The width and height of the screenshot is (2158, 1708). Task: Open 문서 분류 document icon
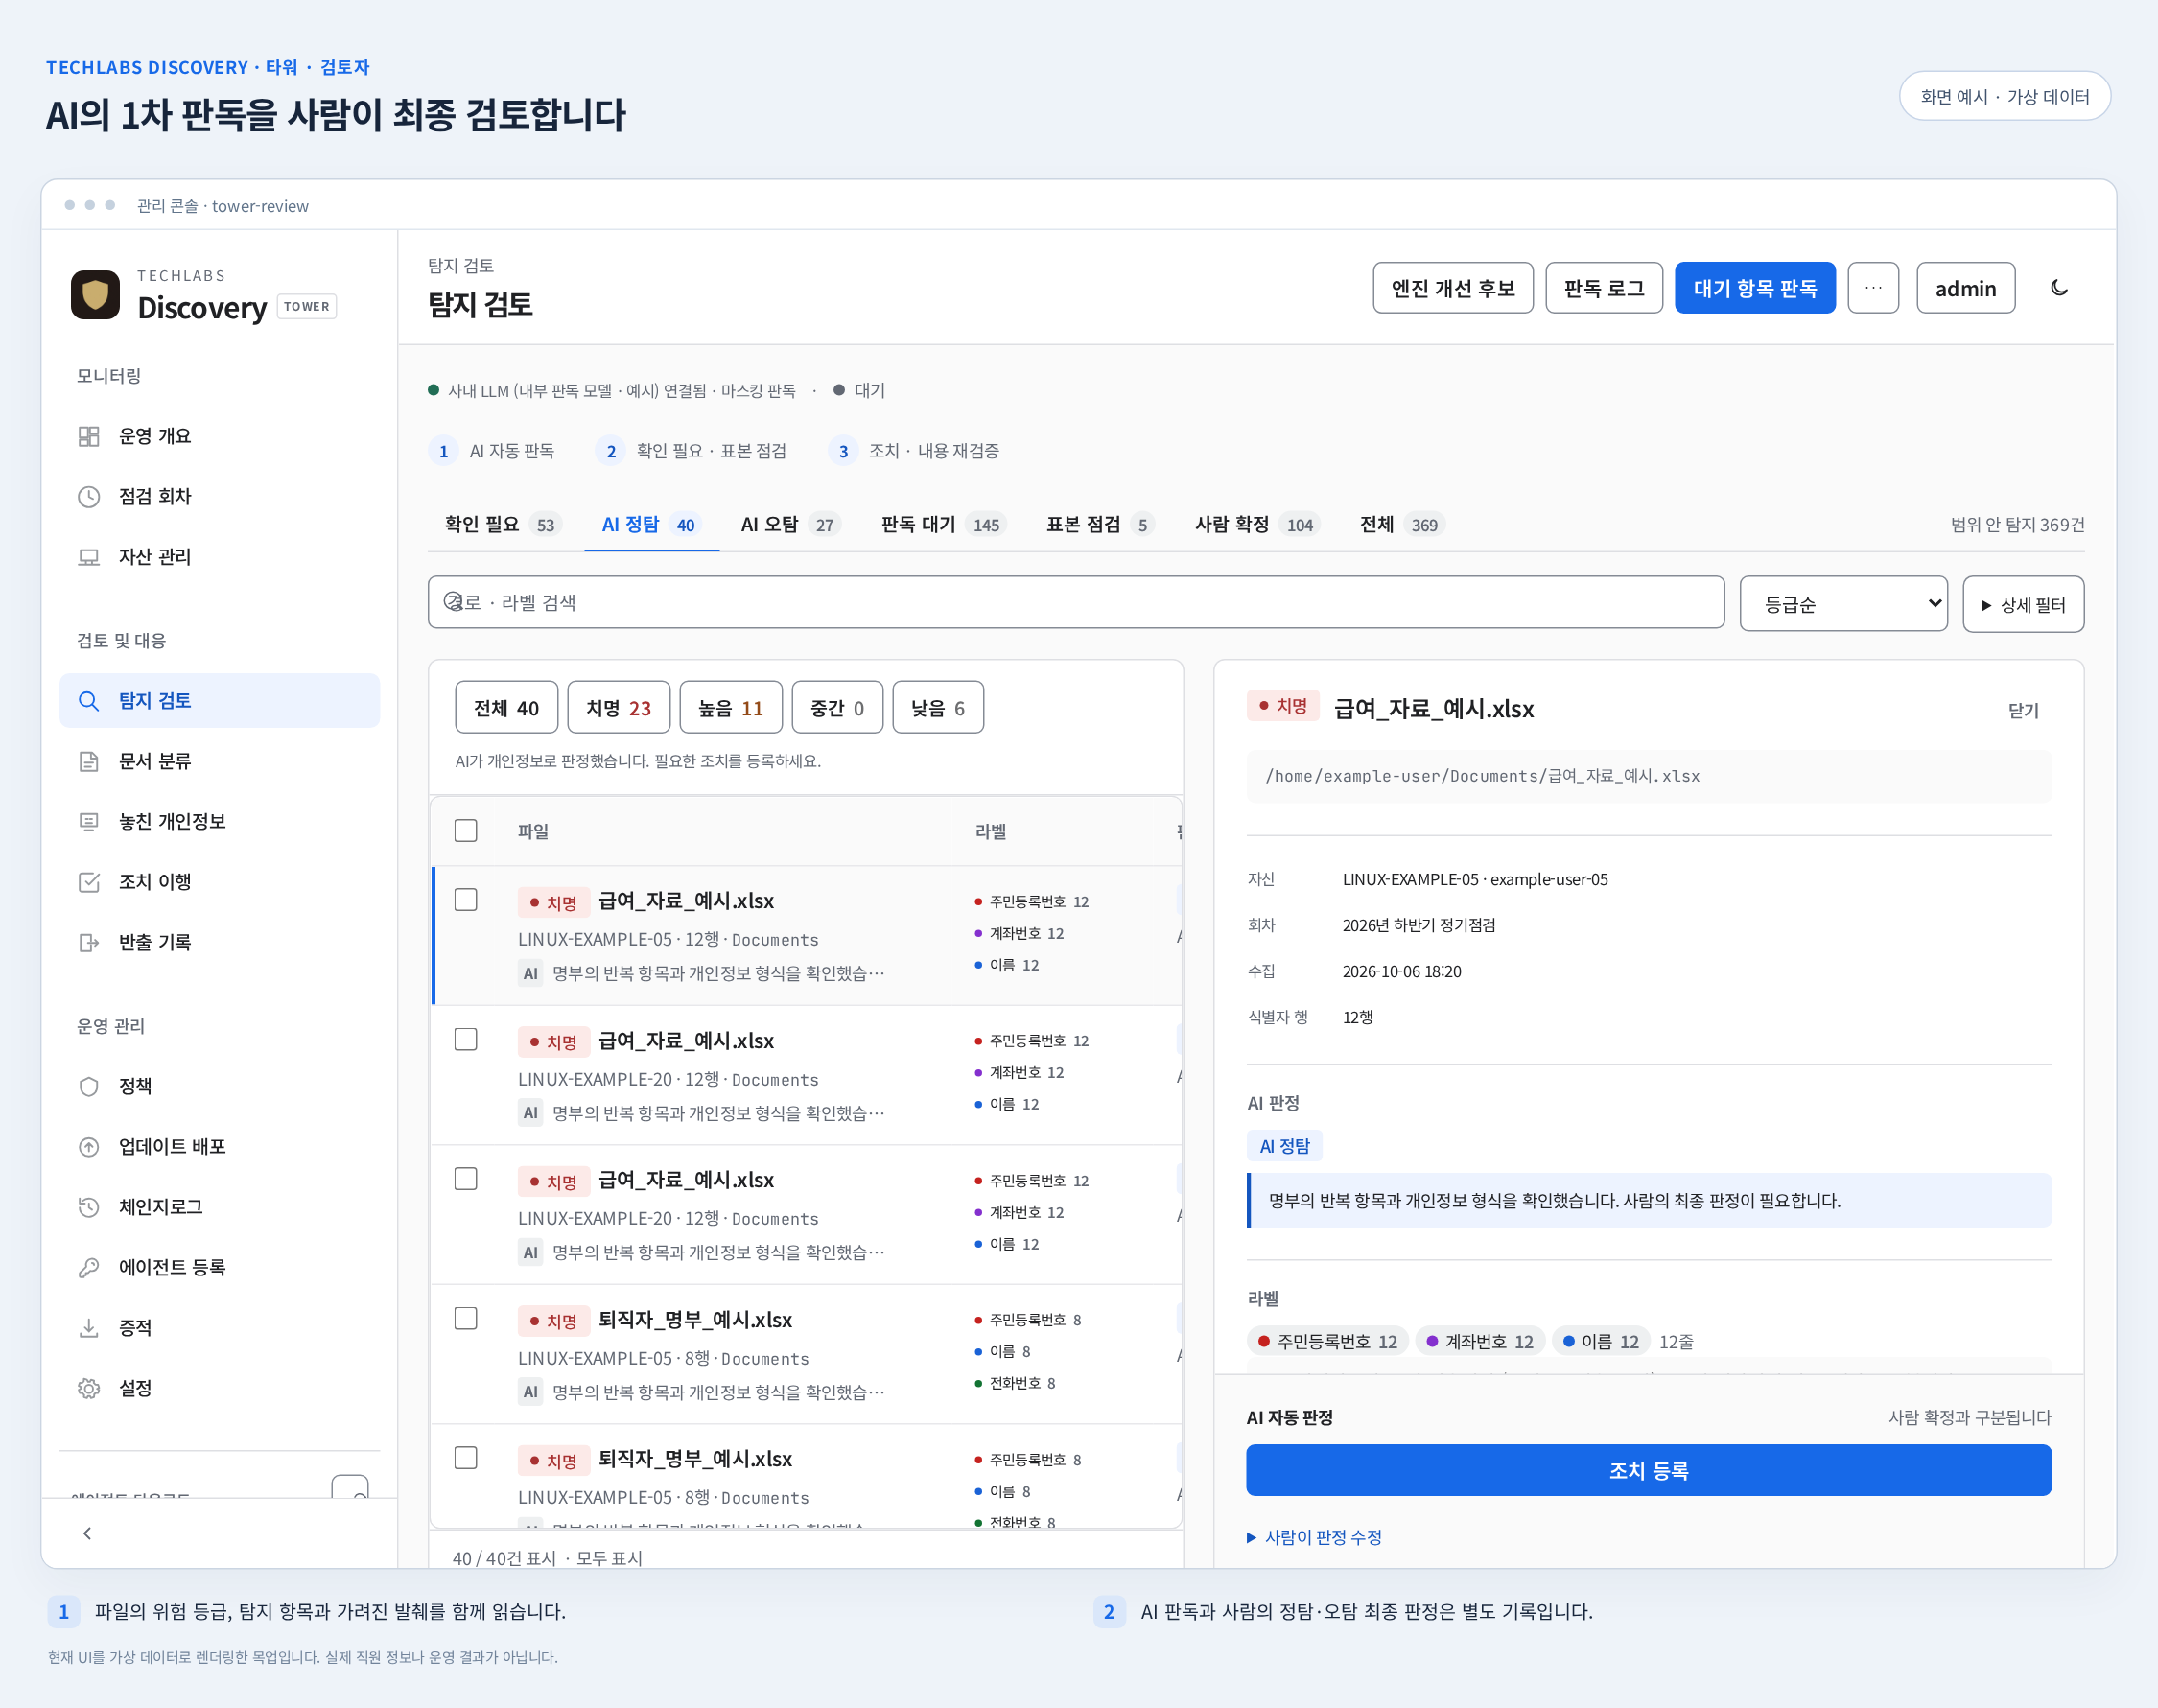89,761
